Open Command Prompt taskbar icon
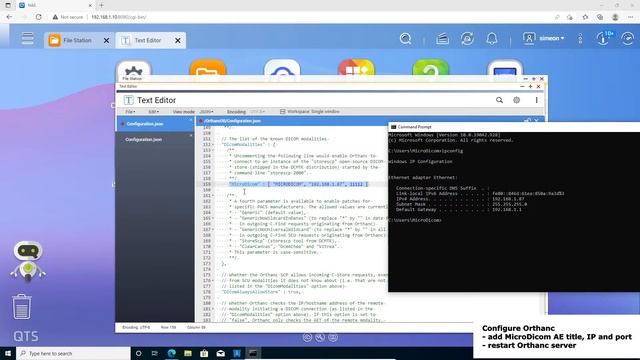640x360 pixels. 253,353
